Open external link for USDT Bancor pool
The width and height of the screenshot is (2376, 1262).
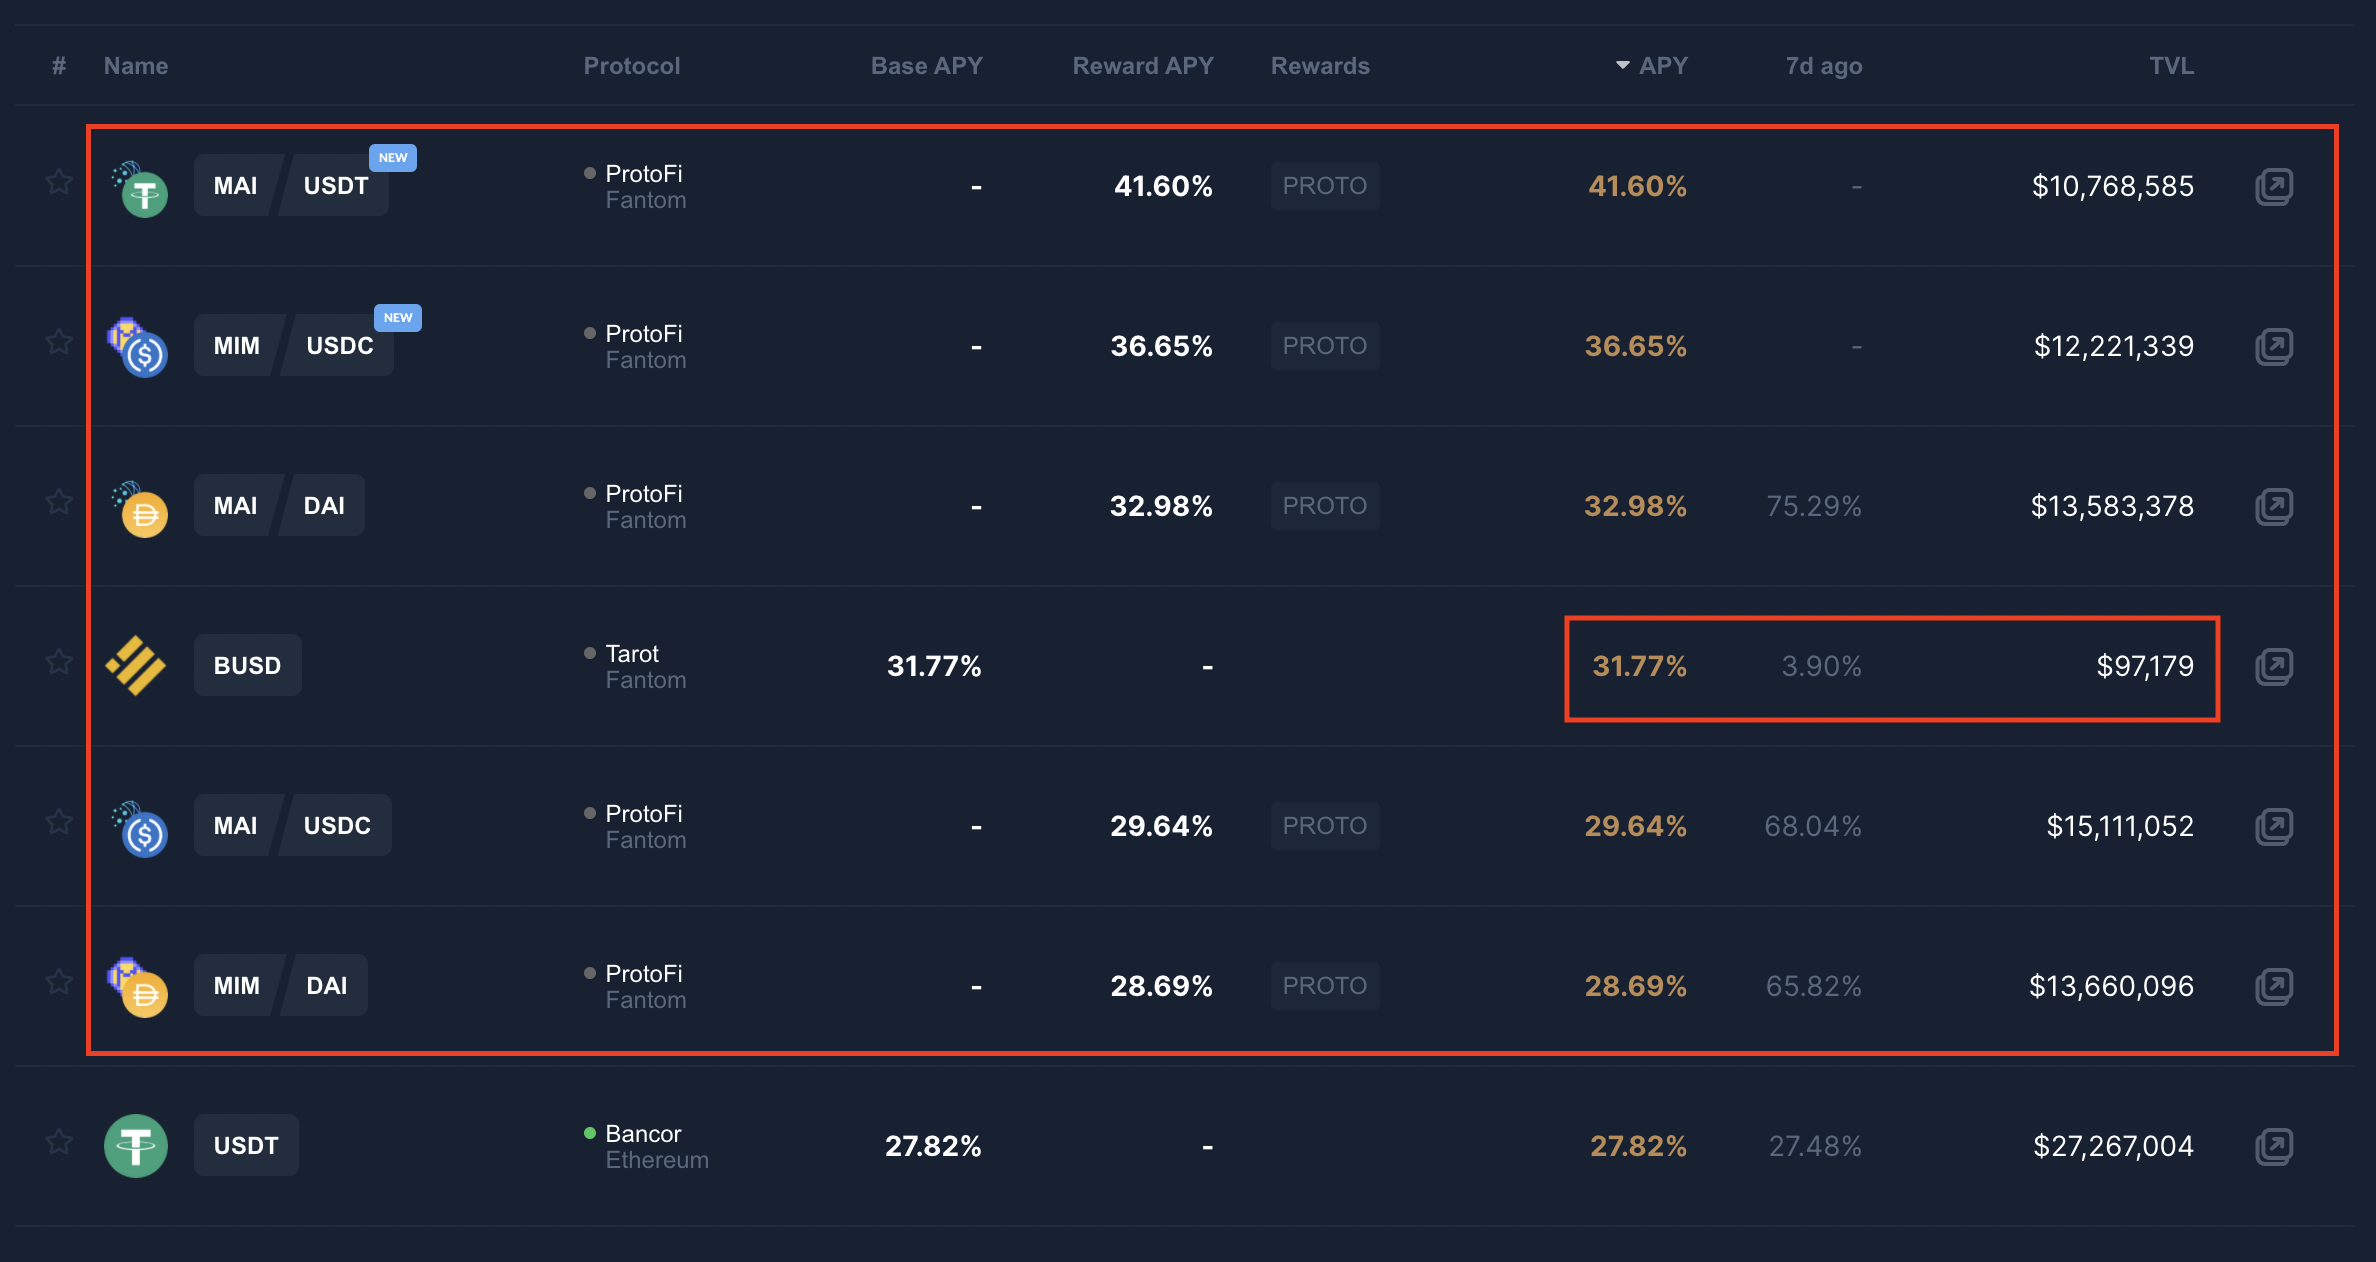[2274, 1147]
